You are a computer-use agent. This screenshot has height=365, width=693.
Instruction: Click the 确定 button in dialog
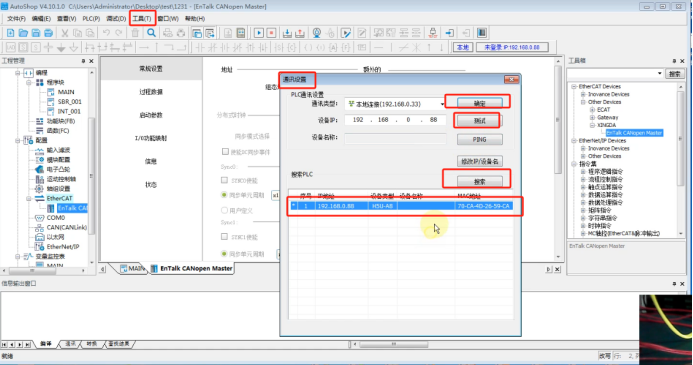[x=480, y=103]
